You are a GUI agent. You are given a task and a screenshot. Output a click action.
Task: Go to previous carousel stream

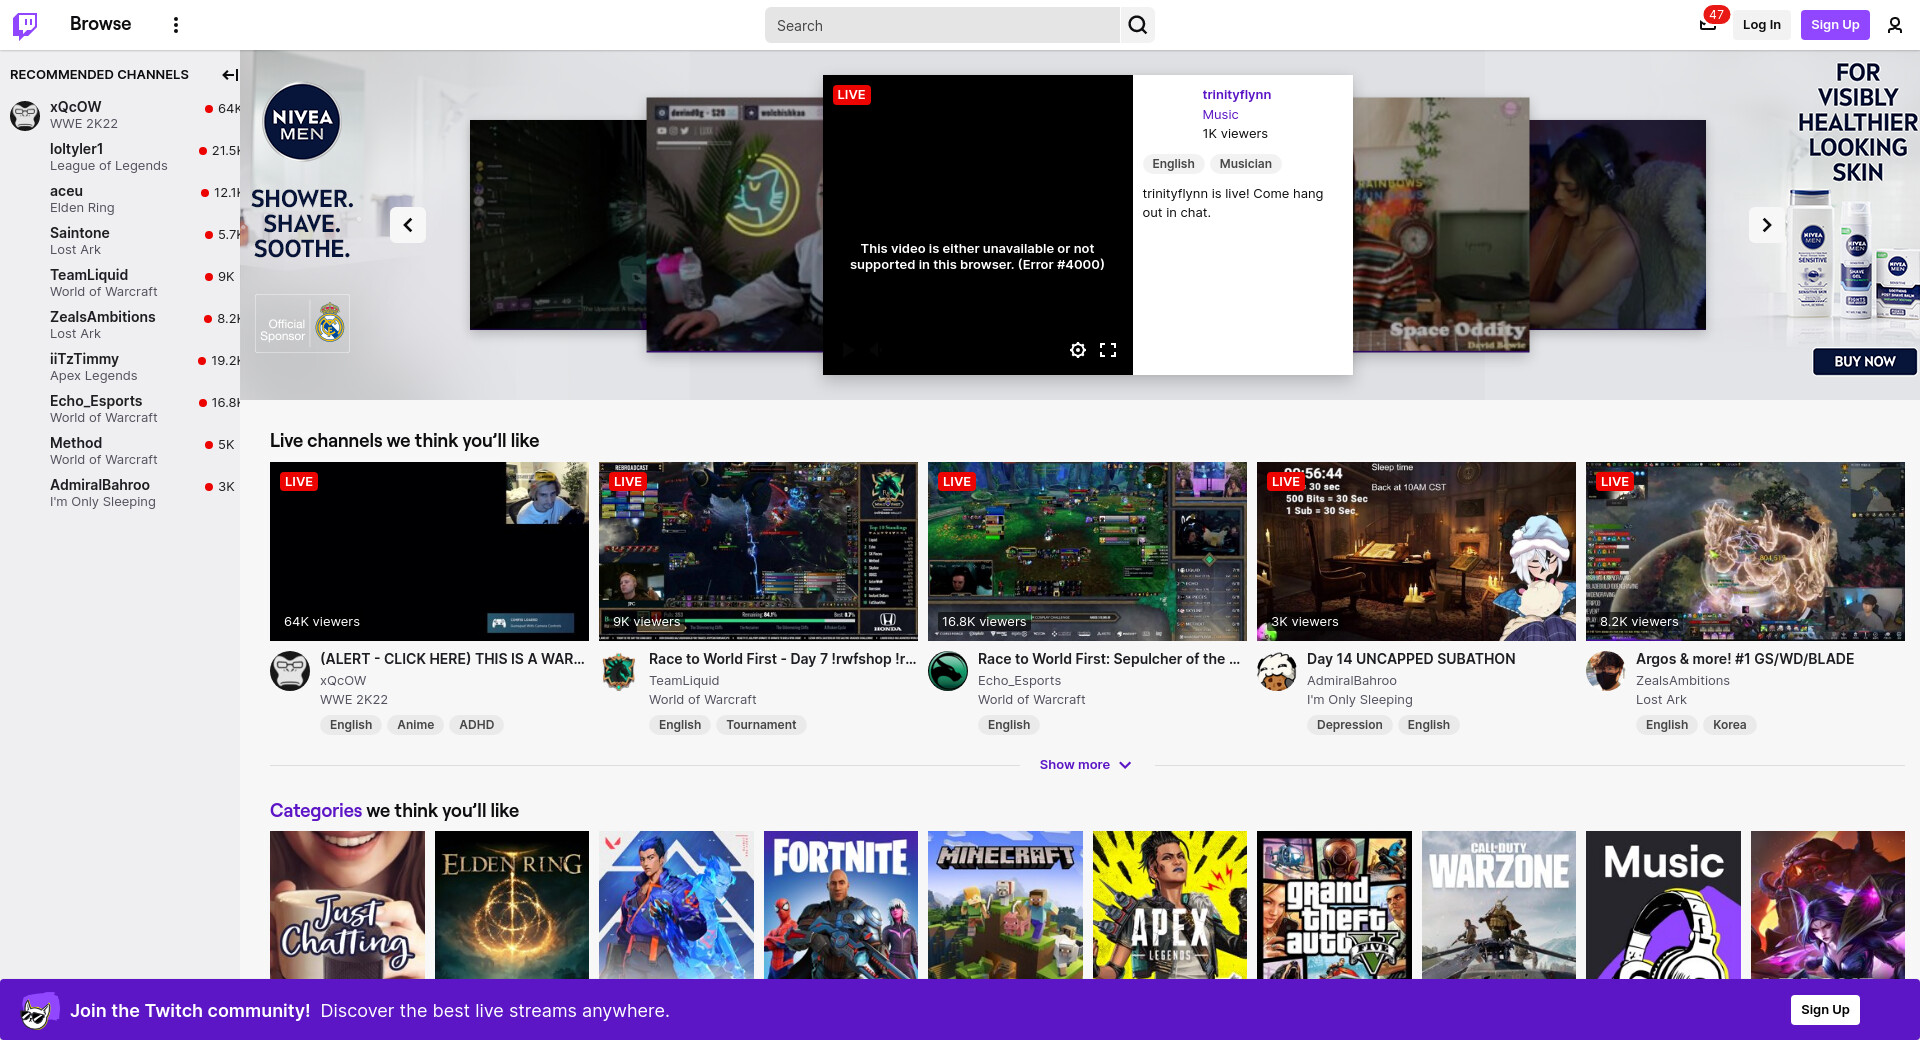coord(408,225)
